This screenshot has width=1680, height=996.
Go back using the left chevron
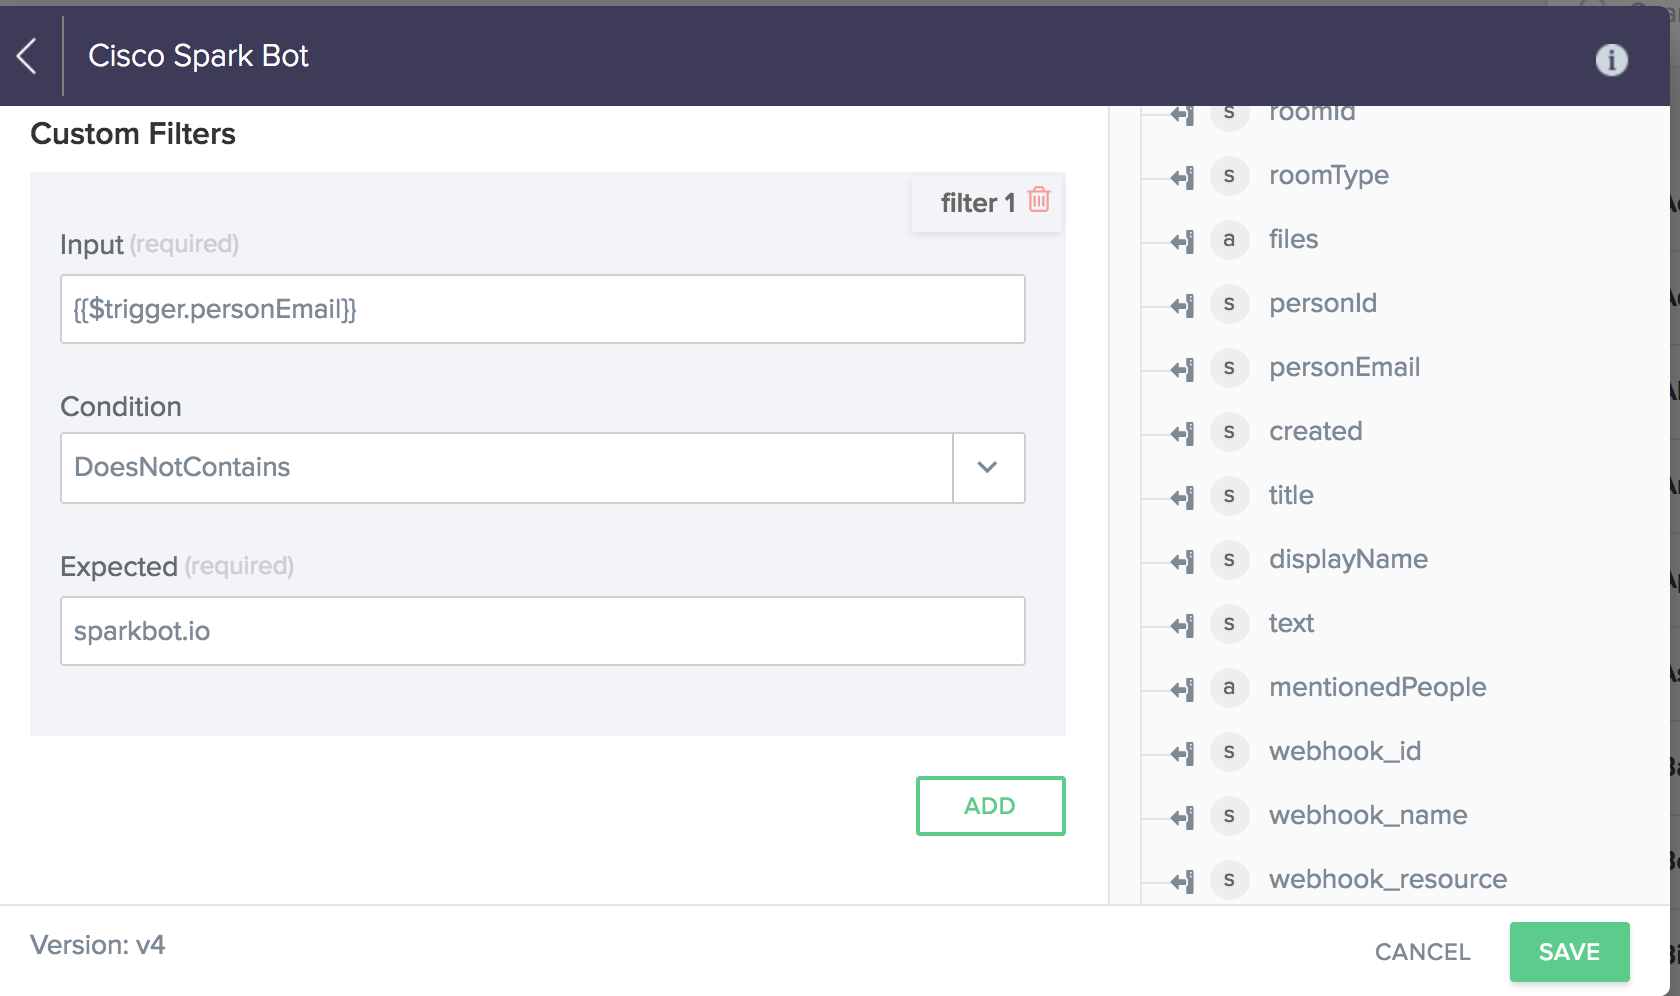27,56
